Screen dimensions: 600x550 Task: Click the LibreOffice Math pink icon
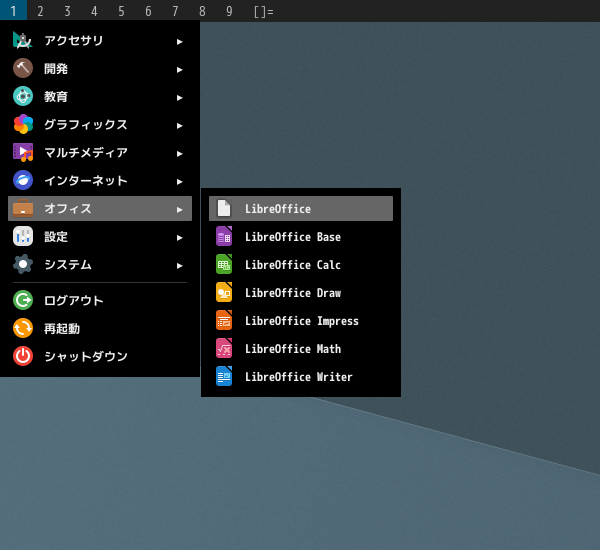224,349
